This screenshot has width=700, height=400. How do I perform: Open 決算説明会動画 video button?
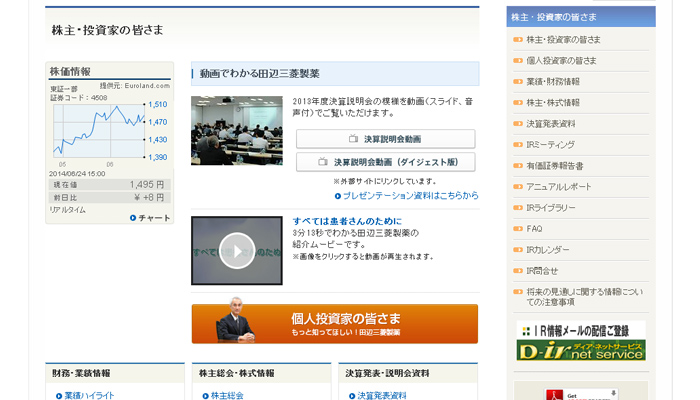(385, 139)
